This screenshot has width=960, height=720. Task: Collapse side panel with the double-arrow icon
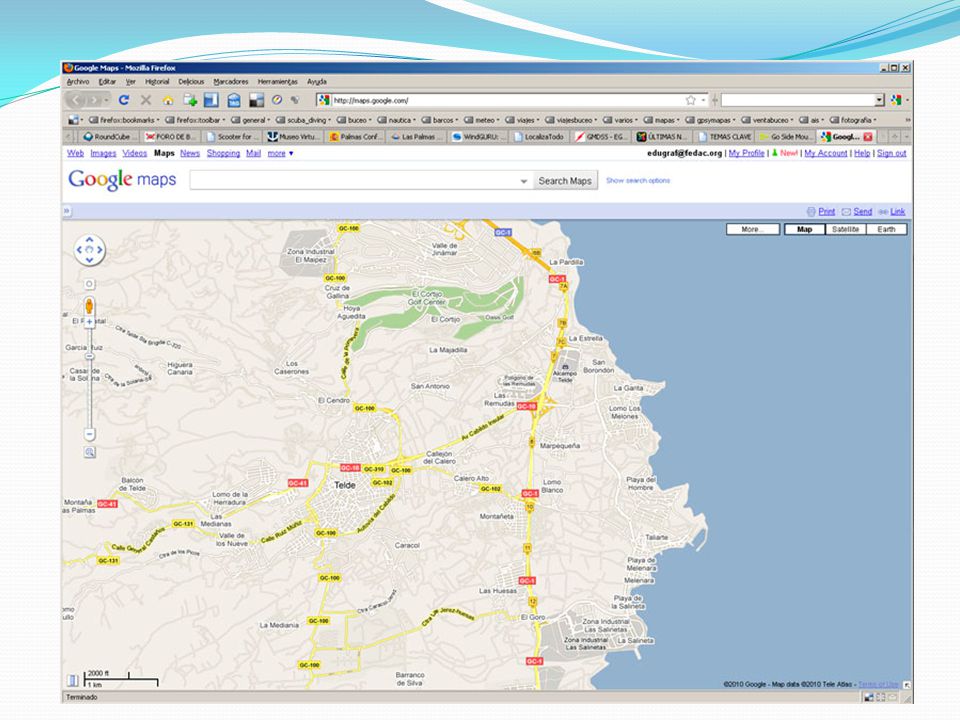[67, 211]
